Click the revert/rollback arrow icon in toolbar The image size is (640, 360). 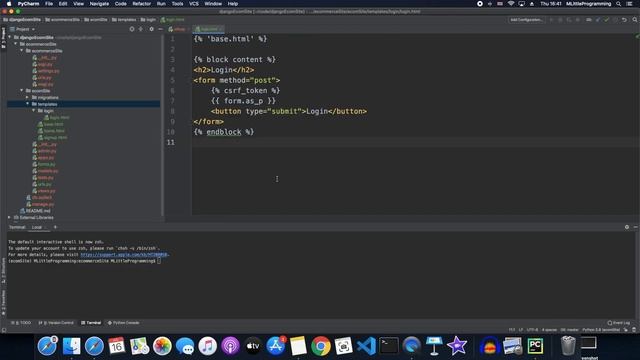click(624, 20)
